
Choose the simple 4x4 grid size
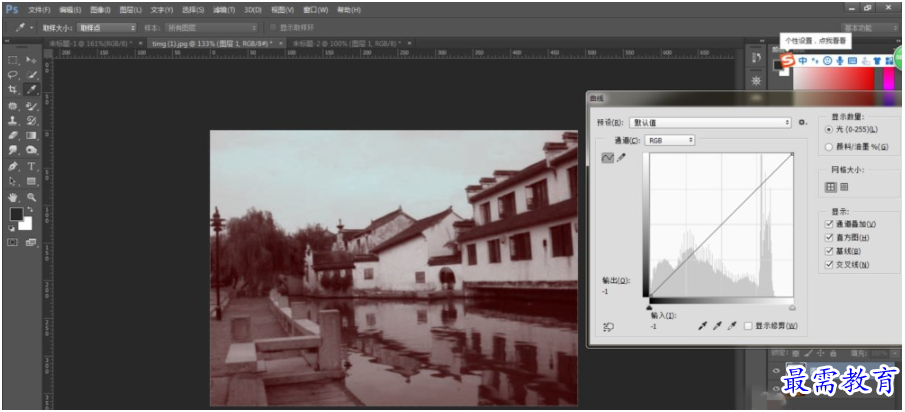click(x=831, y=187)
